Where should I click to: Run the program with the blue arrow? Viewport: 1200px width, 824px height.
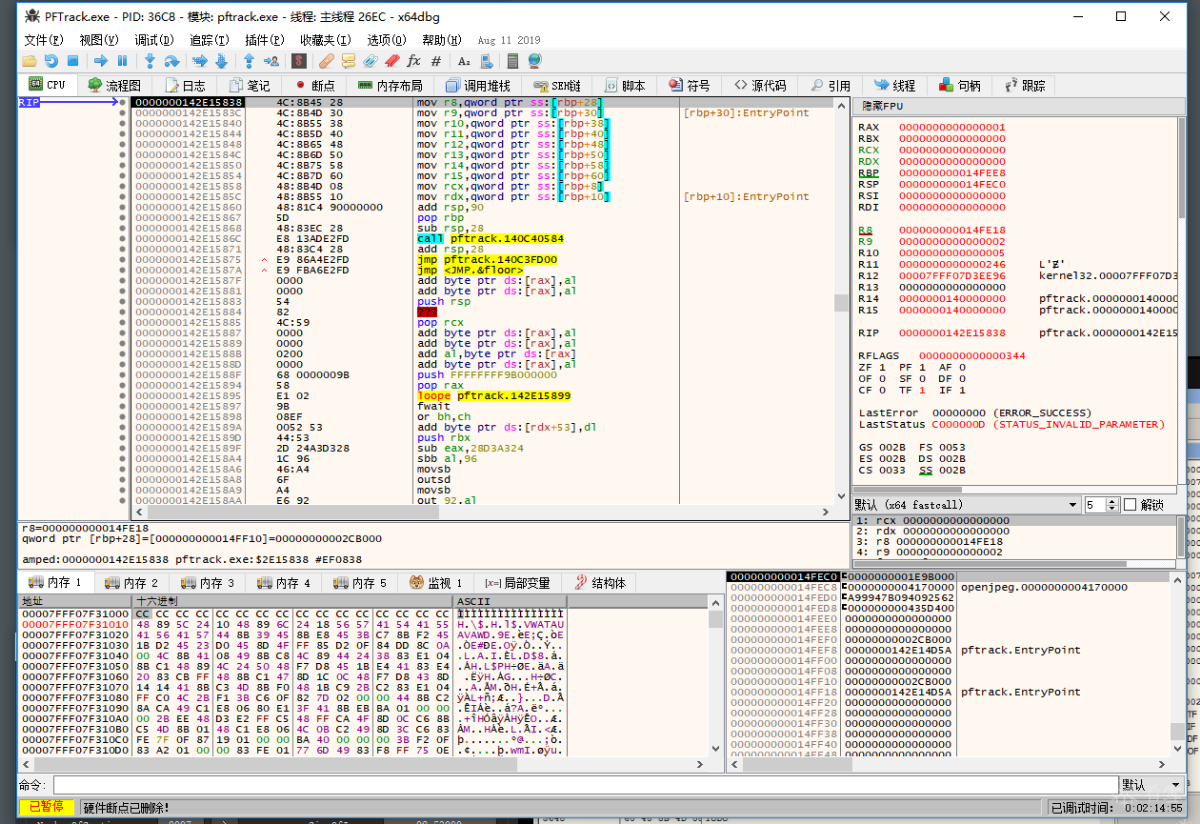point(101,61)
